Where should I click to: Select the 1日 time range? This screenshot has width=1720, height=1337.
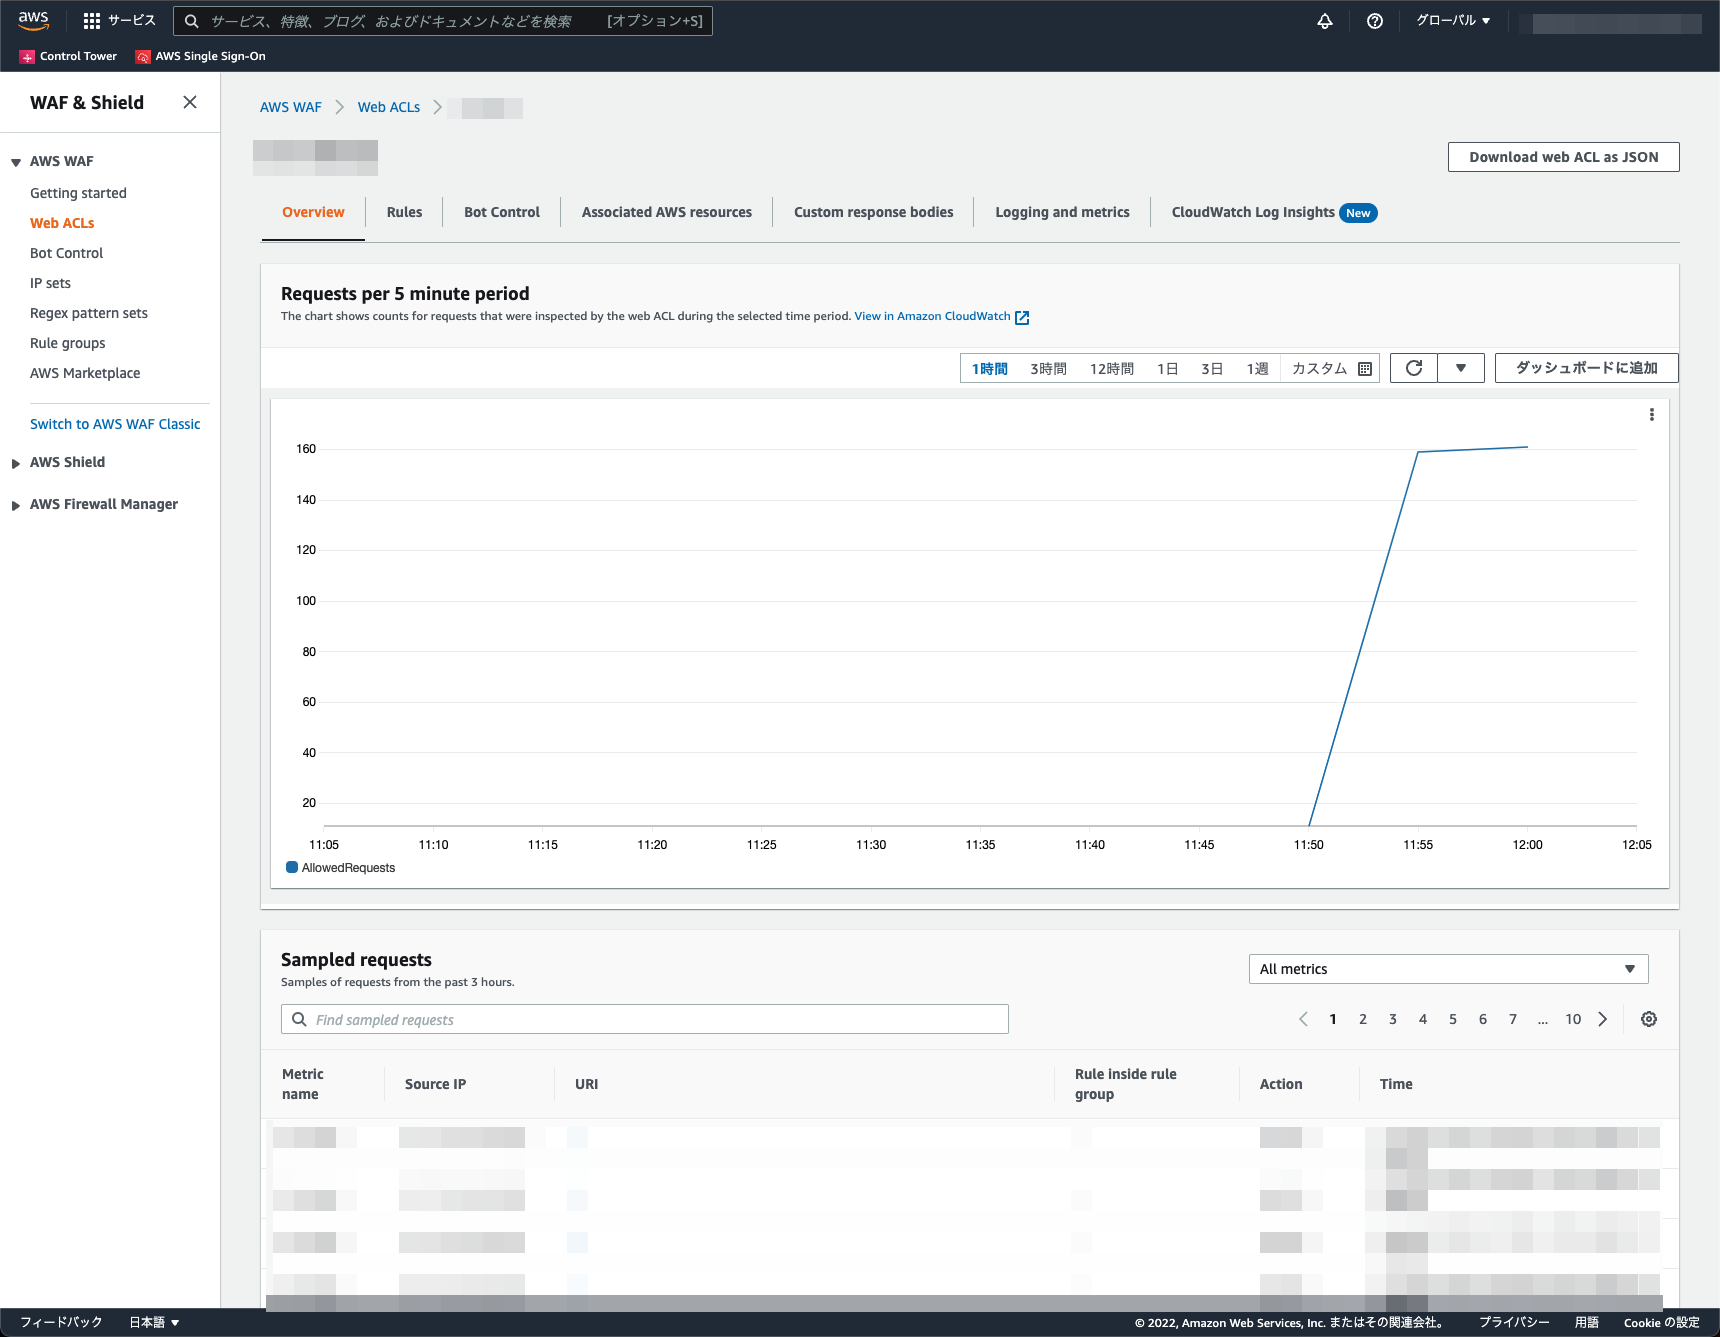[x=1167, y=369]
